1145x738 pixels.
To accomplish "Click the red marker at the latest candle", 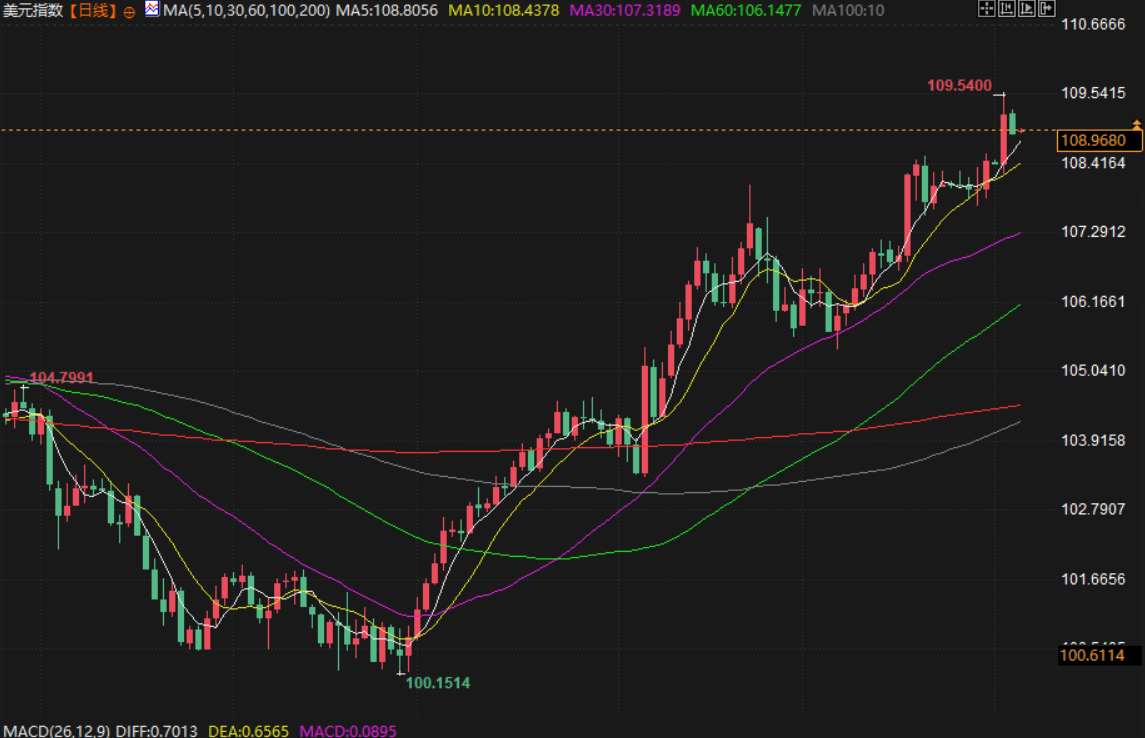I will point(1021,130).
